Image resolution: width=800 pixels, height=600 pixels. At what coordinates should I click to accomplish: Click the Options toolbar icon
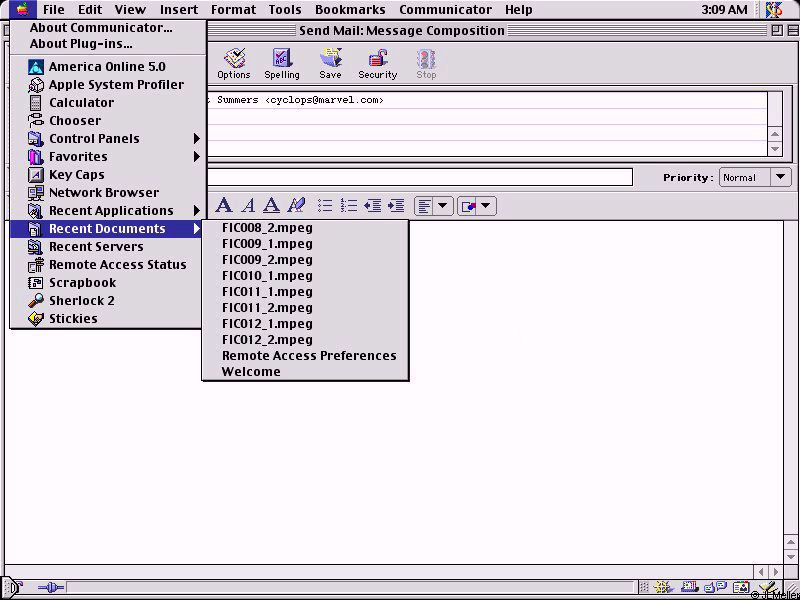pyautogui.click(x=234, y=64)
